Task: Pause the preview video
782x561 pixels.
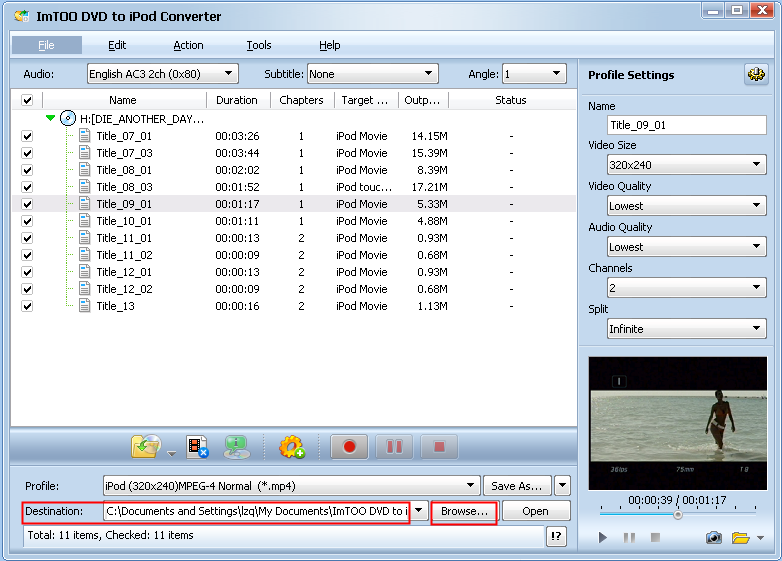Action: pos(629,537)
